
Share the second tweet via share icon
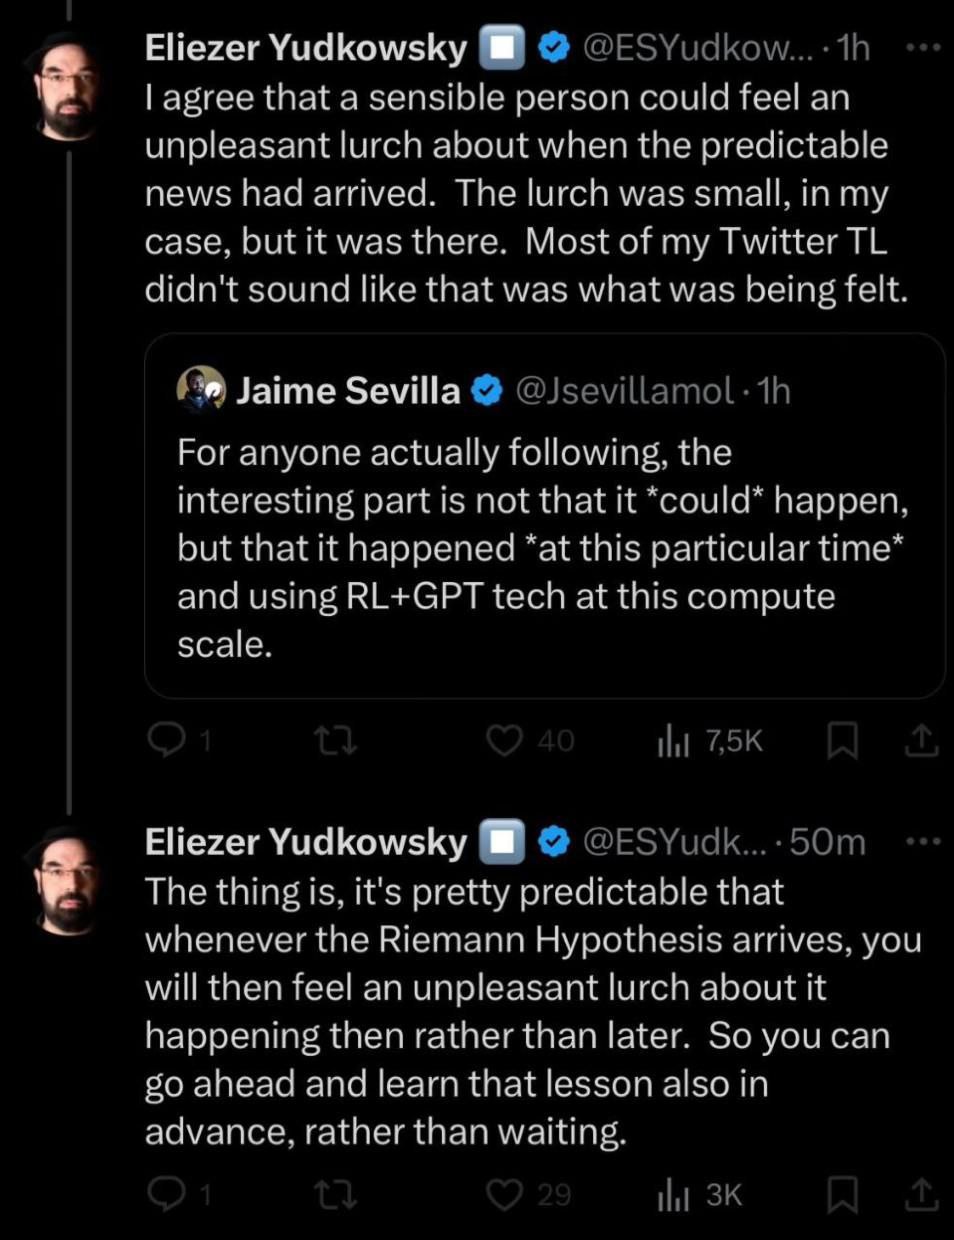point(922,1193)
